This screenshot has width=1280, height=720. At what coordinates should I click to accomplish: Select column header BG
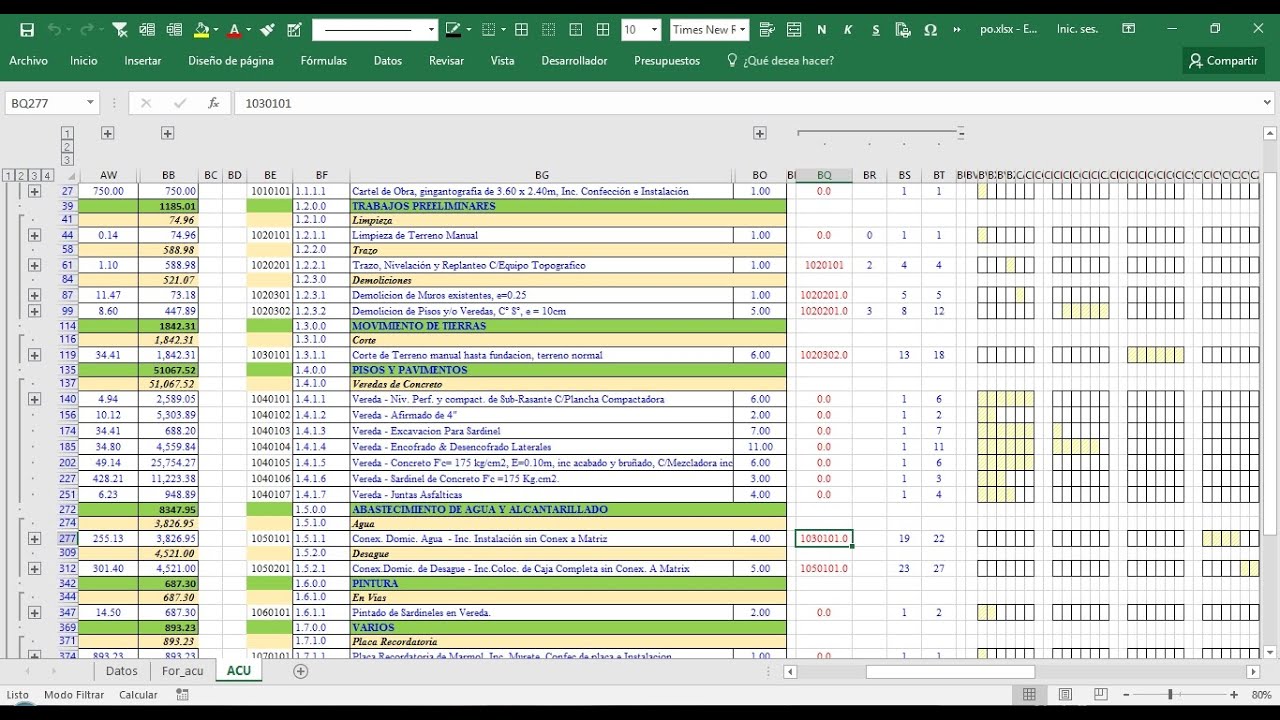(x=541, y=175)
